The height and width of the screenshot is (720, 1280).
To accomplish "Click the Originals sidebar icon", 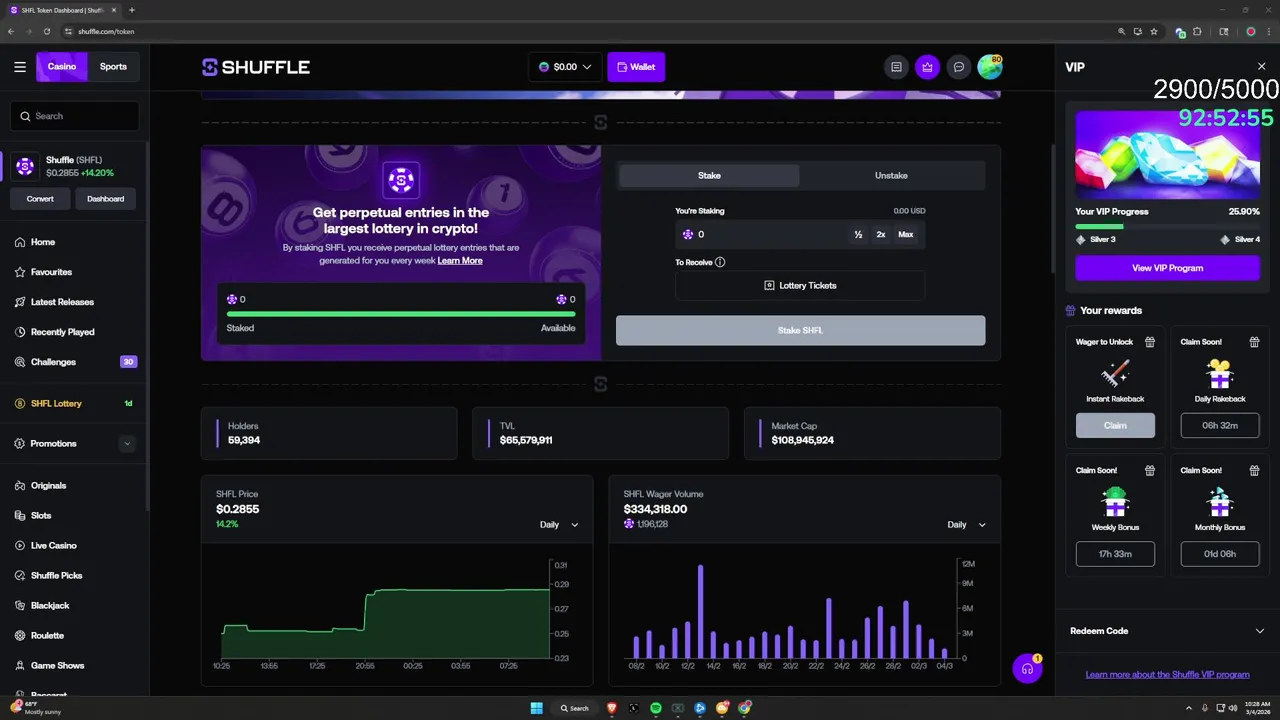I will pyautogui.click(x=20, y=486).
